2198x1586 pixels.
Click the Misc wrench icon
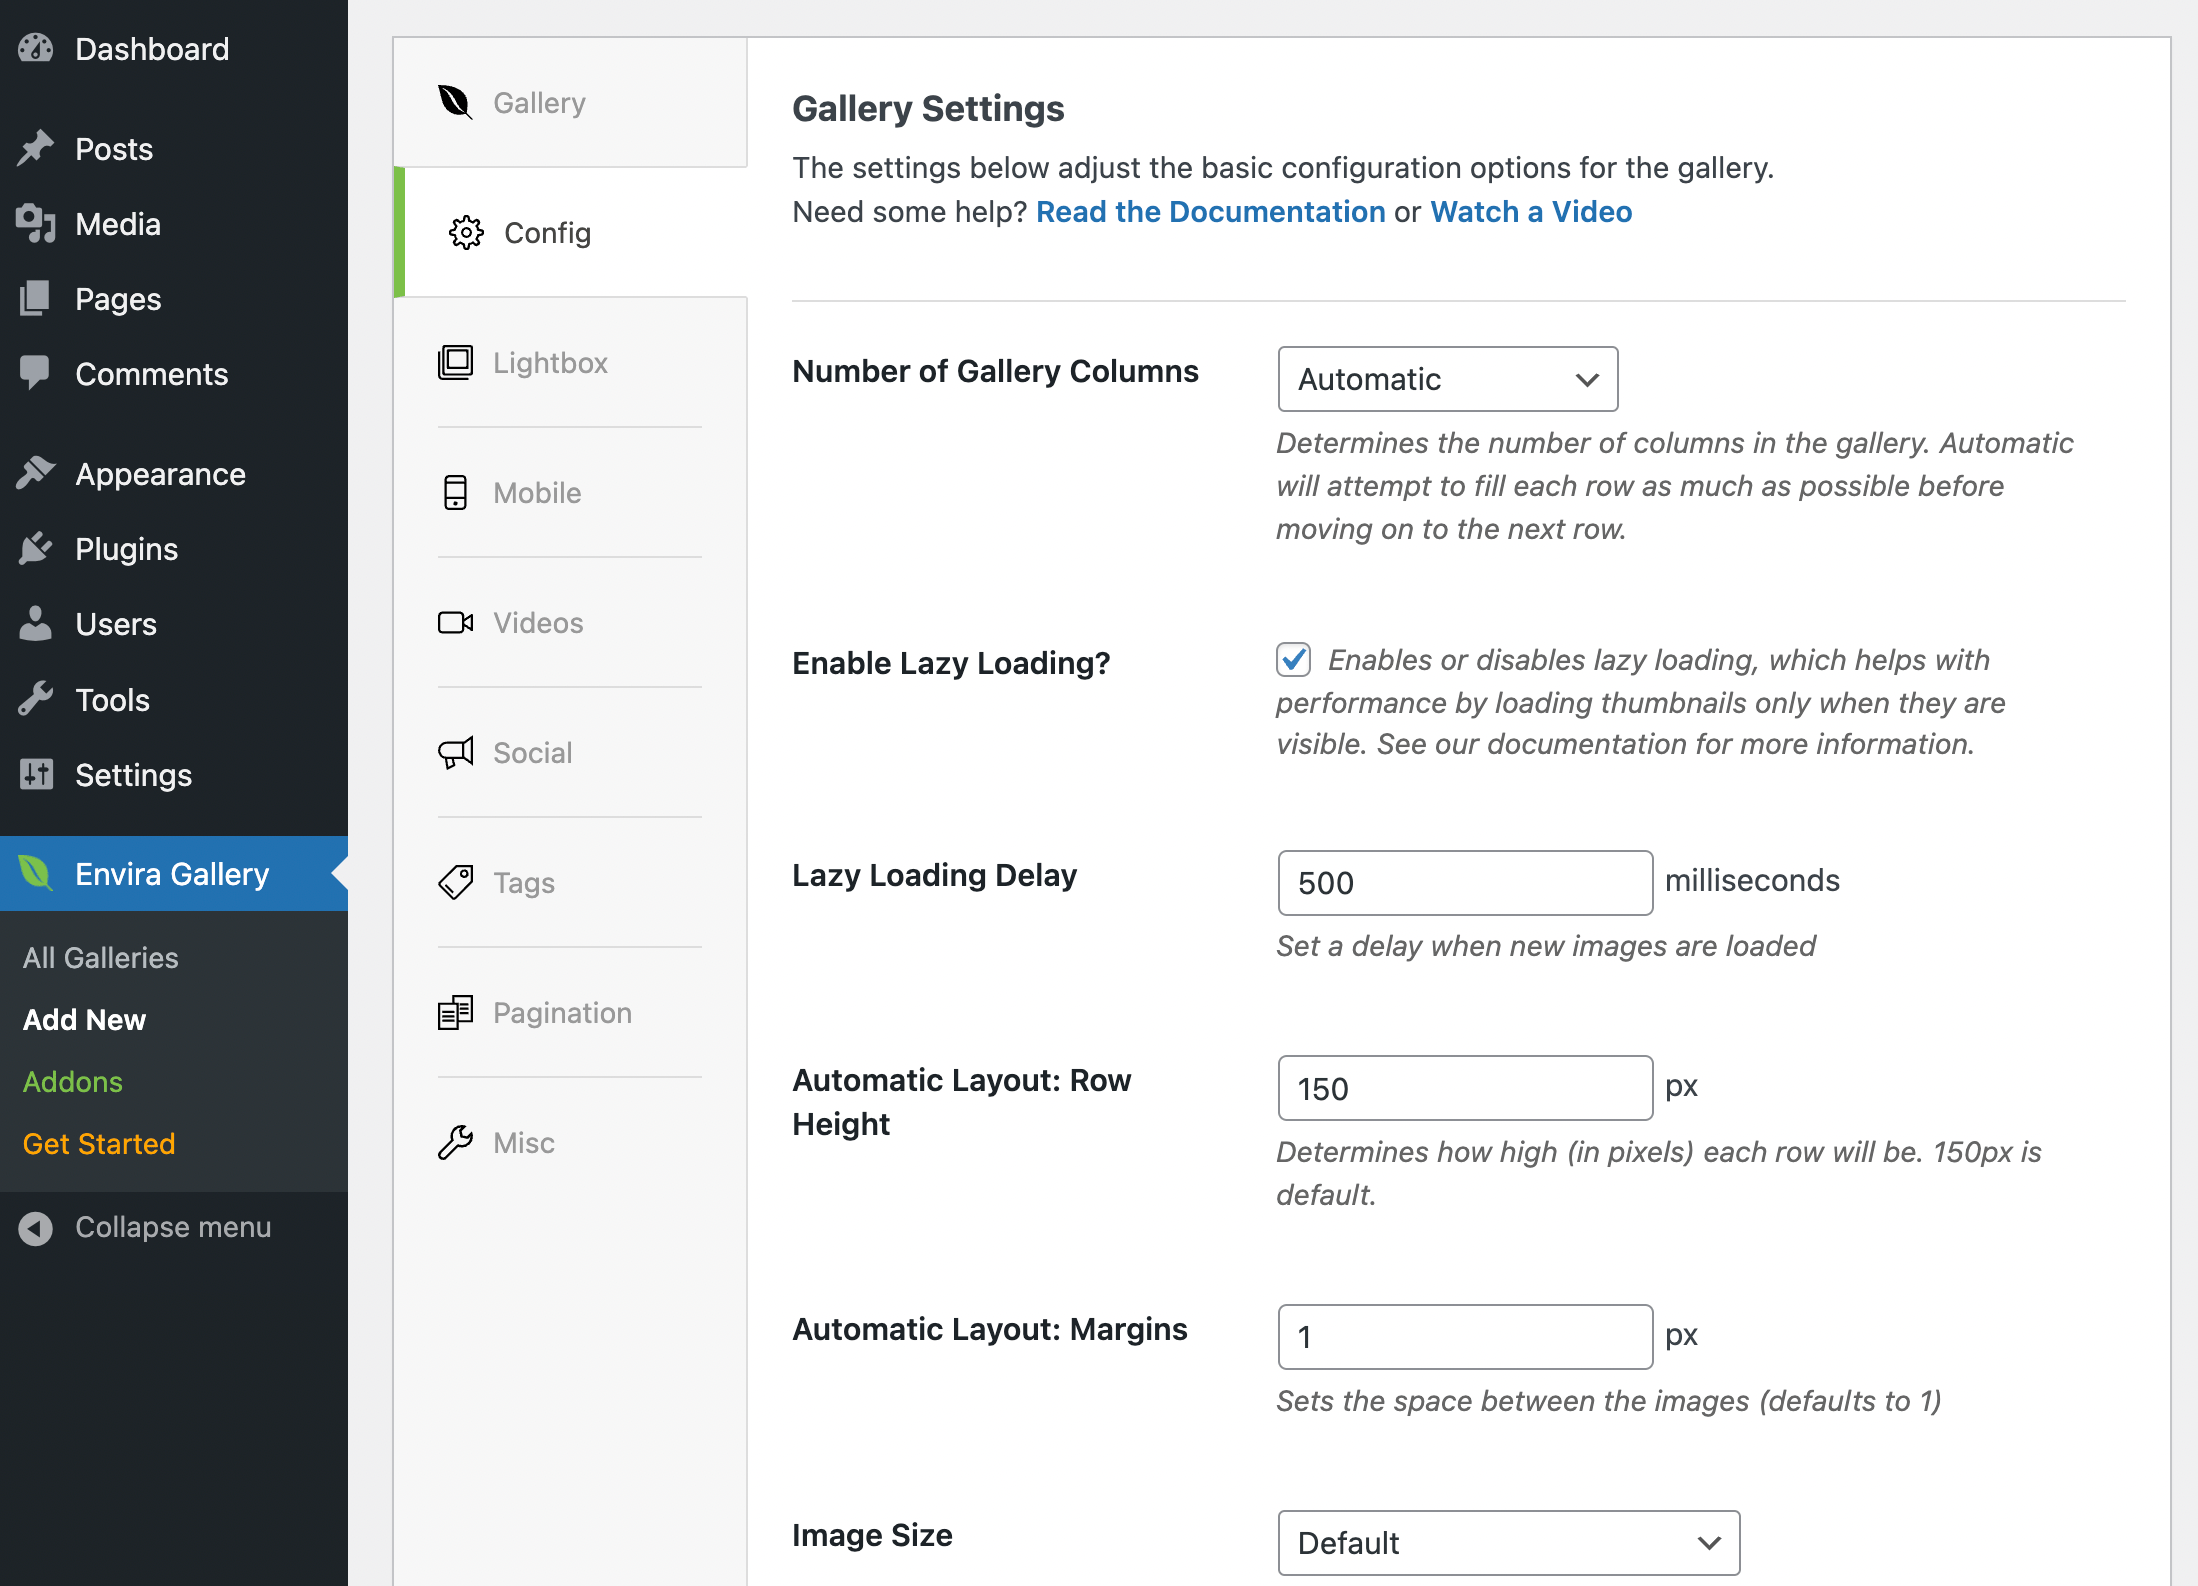coord(455,1142)
